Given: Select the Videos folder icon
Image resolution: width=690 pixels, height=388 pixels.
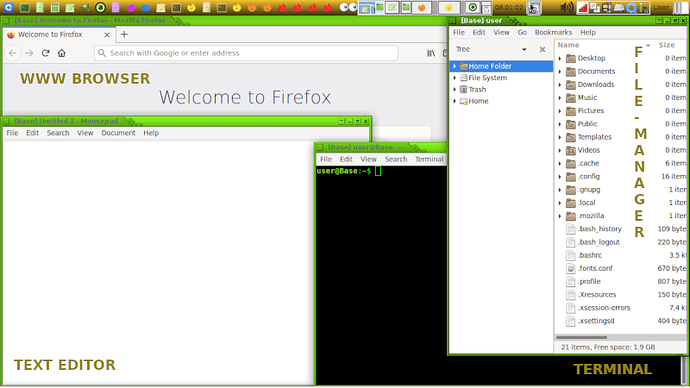Looking at the screenshot, I should click(x=571, y=150).
